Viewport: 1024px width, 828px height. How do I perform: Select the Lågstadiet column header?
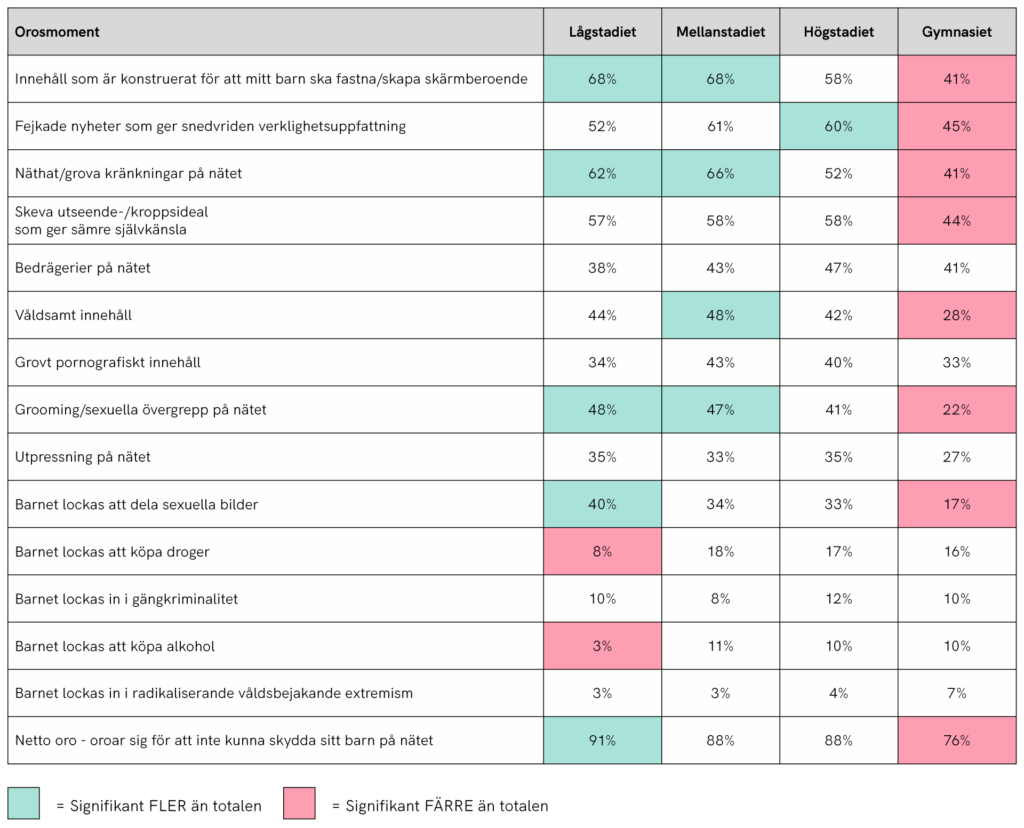pyautogui.click(x=602, y=32)
